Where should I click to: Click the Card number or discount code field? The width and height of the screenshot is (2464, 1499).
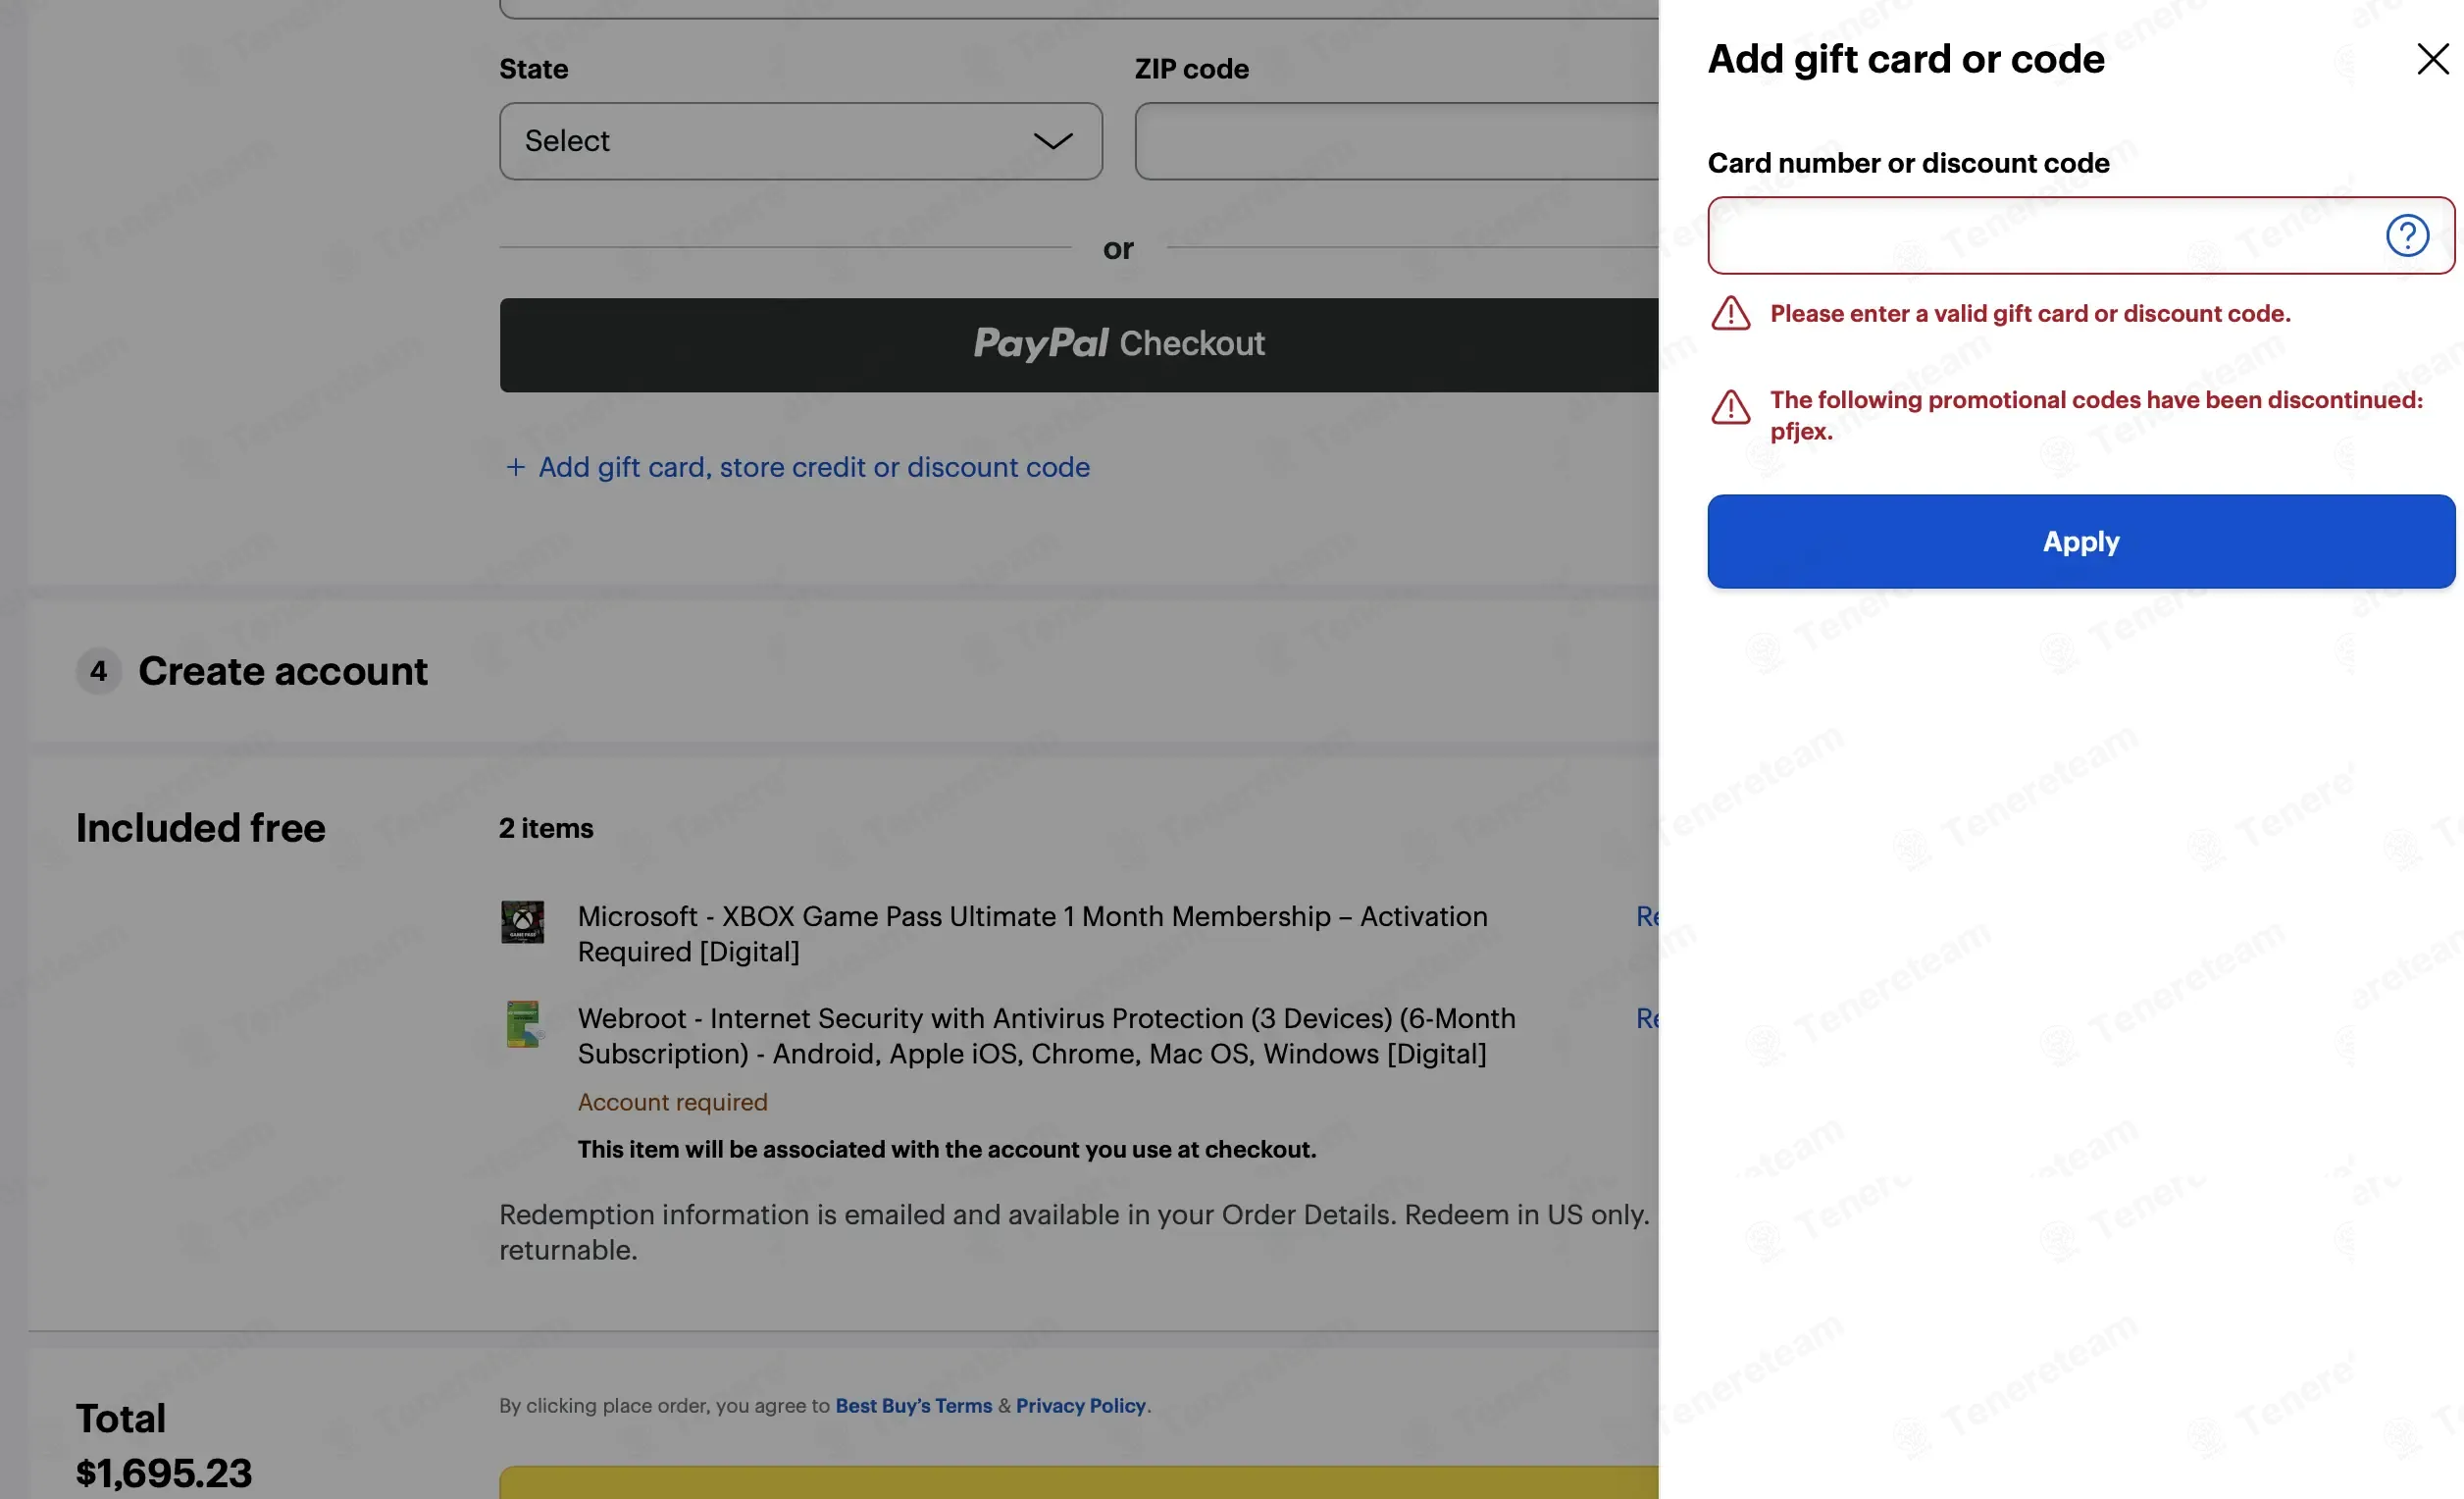2080,236
